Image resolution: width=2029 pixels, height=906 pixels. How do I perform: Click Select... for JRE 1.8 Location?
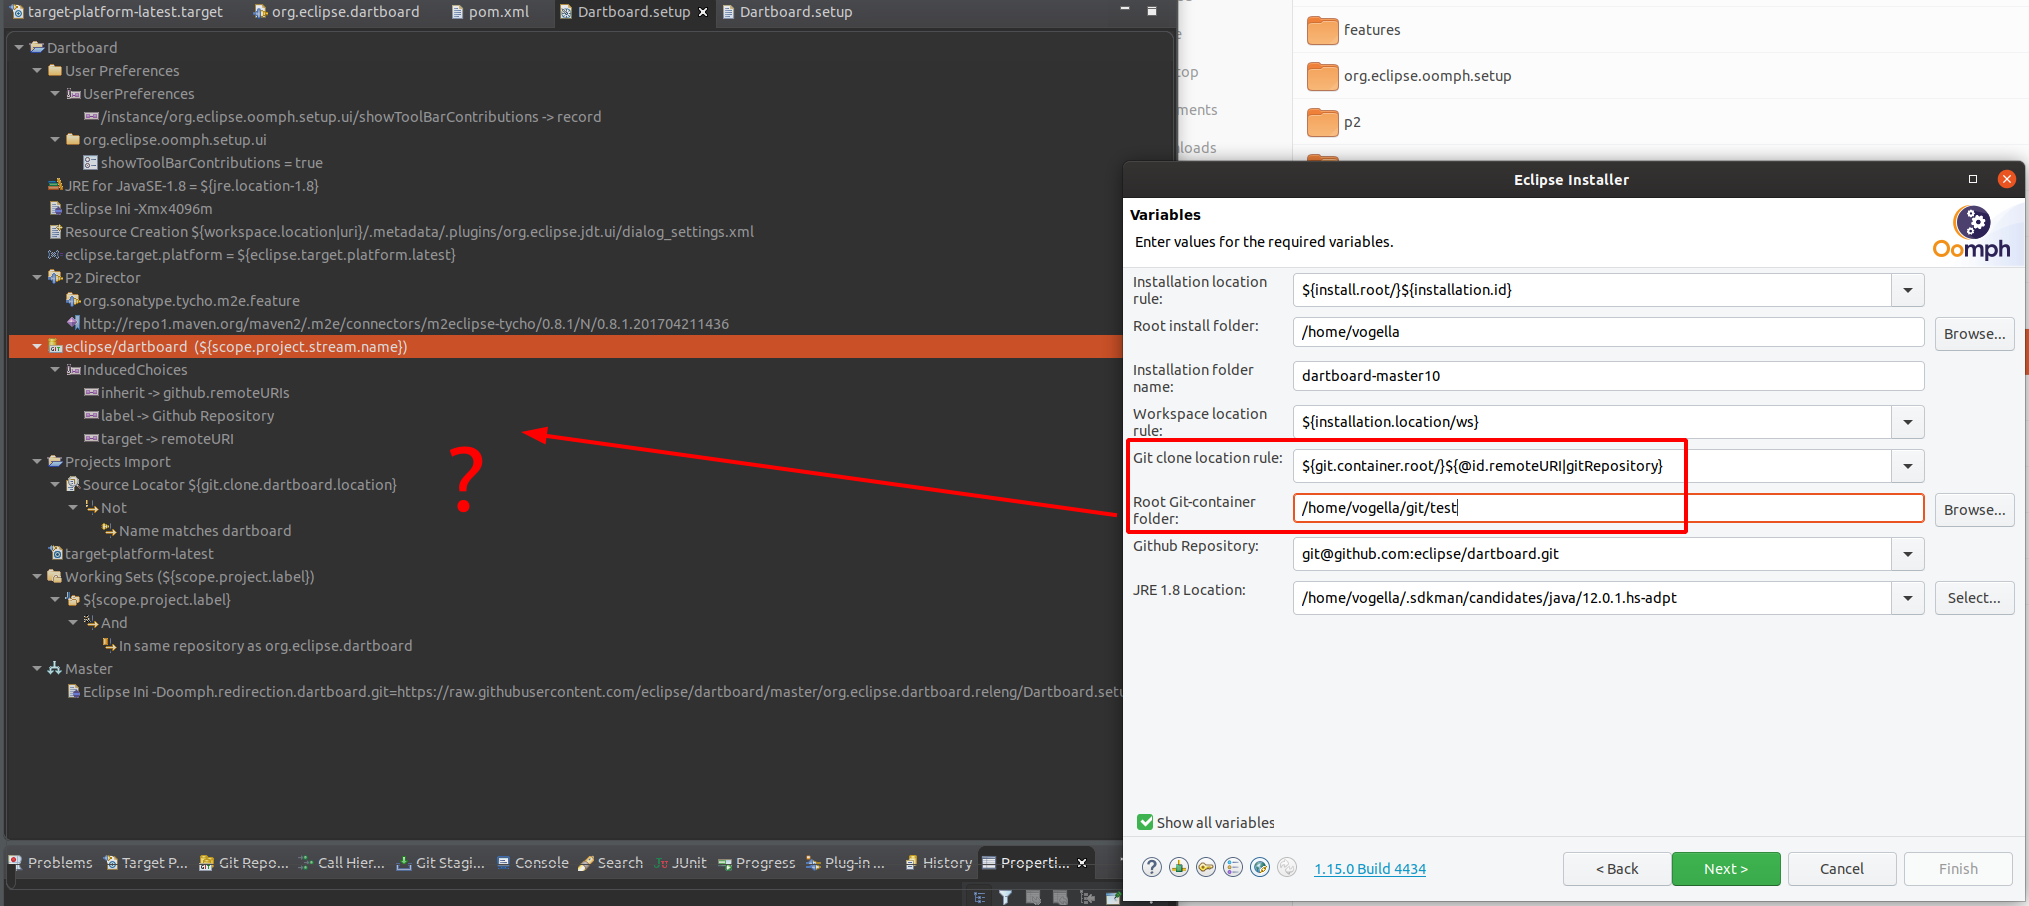pyautogui.click(x=1974, y=598)
